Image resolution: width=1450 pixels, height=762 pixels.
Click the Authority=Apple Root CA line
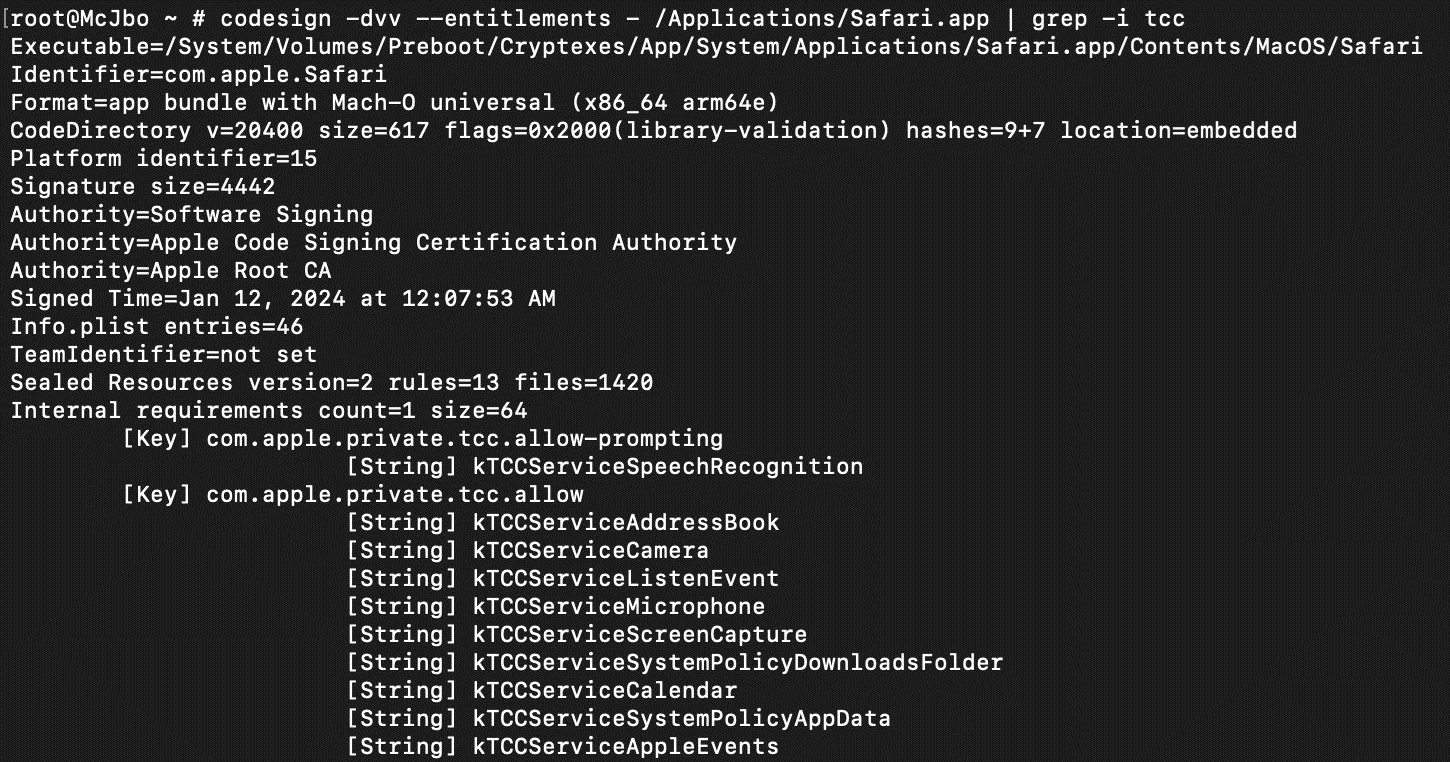point(170,271)
